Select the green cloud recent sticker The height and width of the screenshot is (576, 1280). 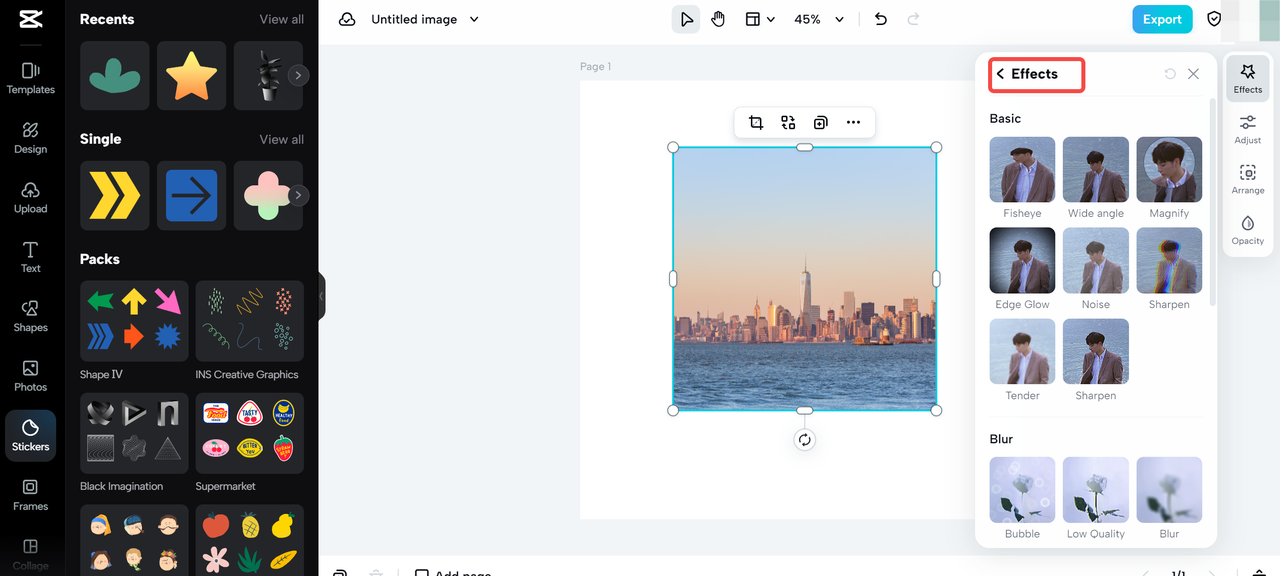(115, 76)
